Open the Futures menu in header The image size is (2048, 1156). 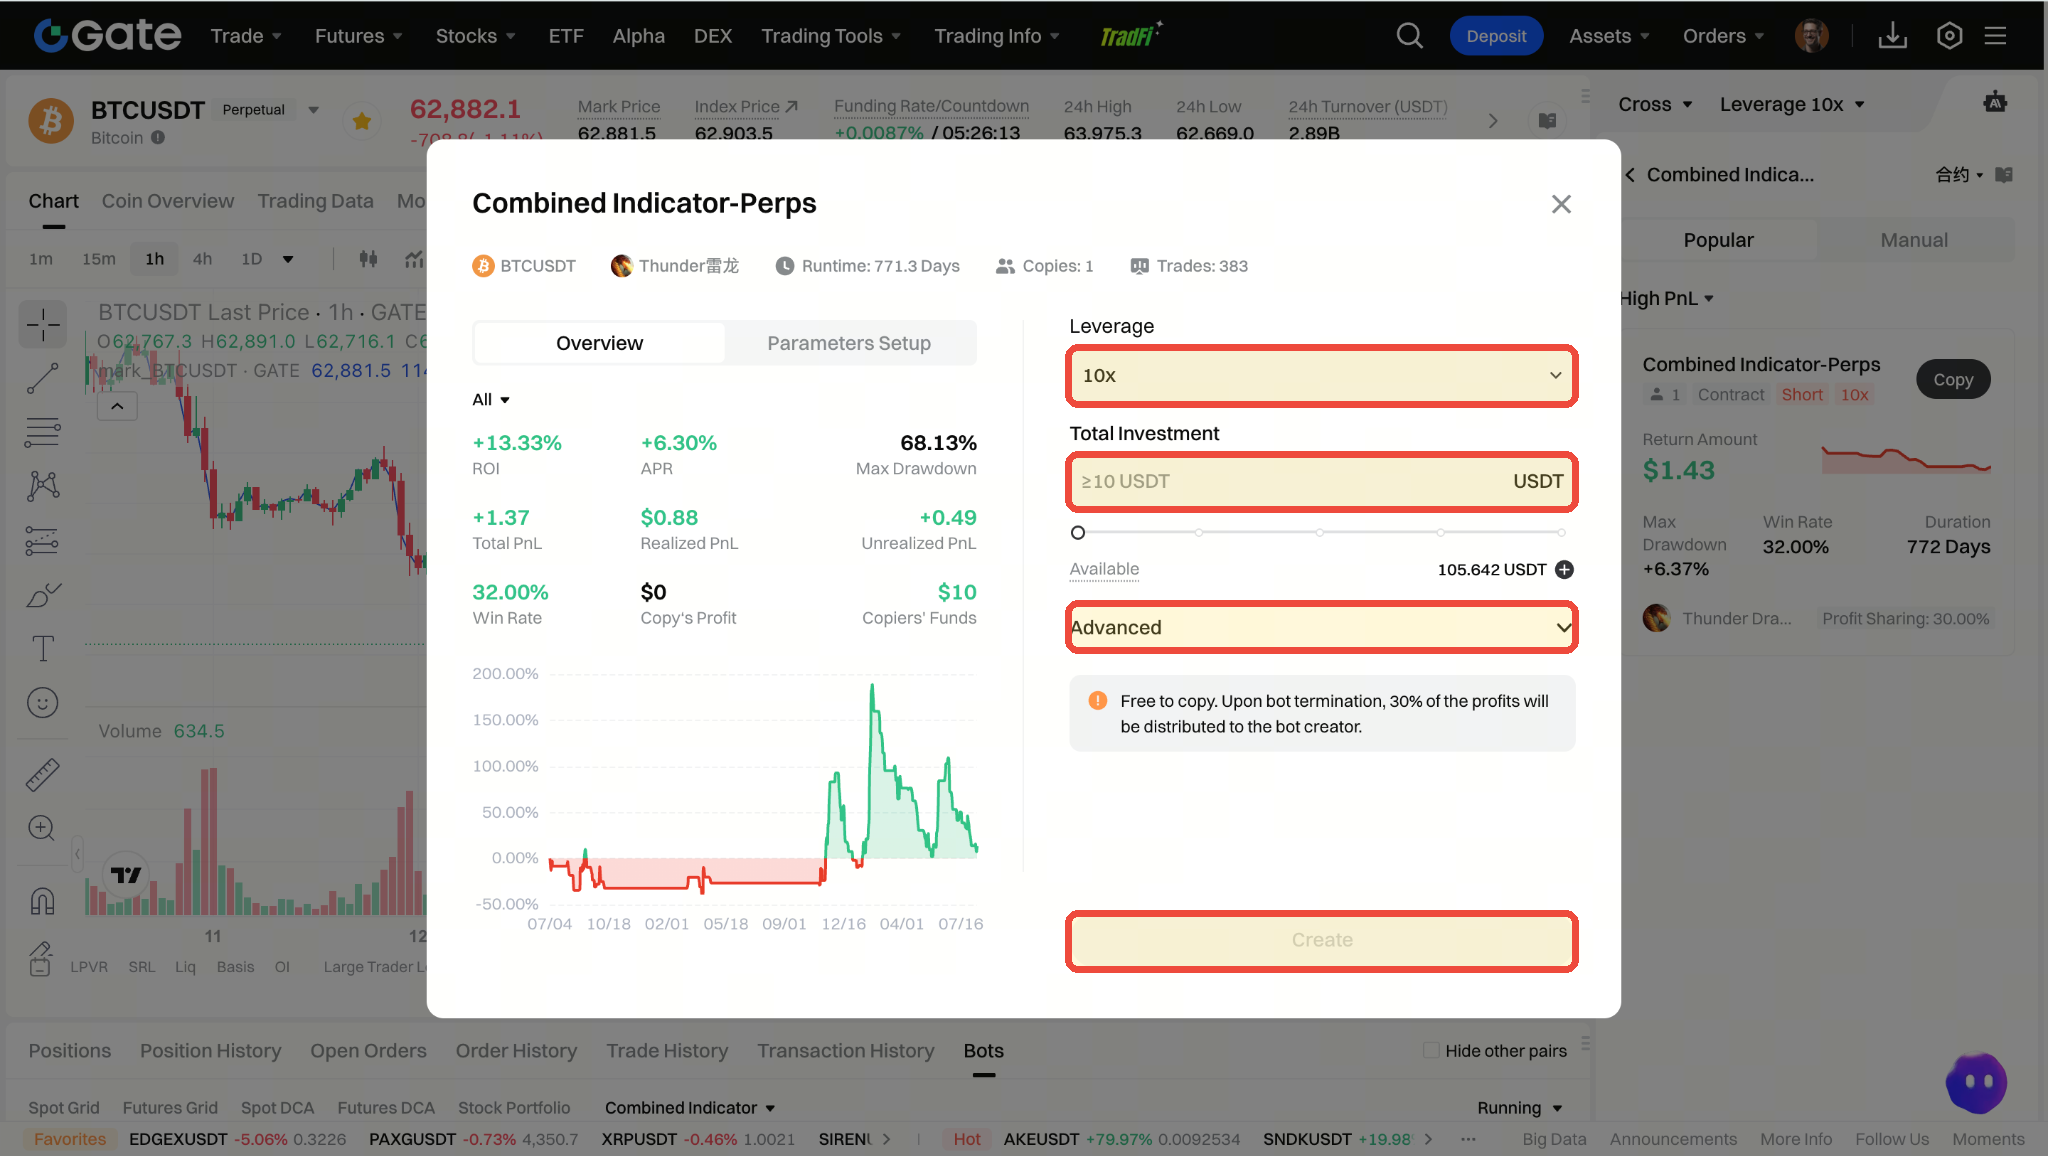358,36
